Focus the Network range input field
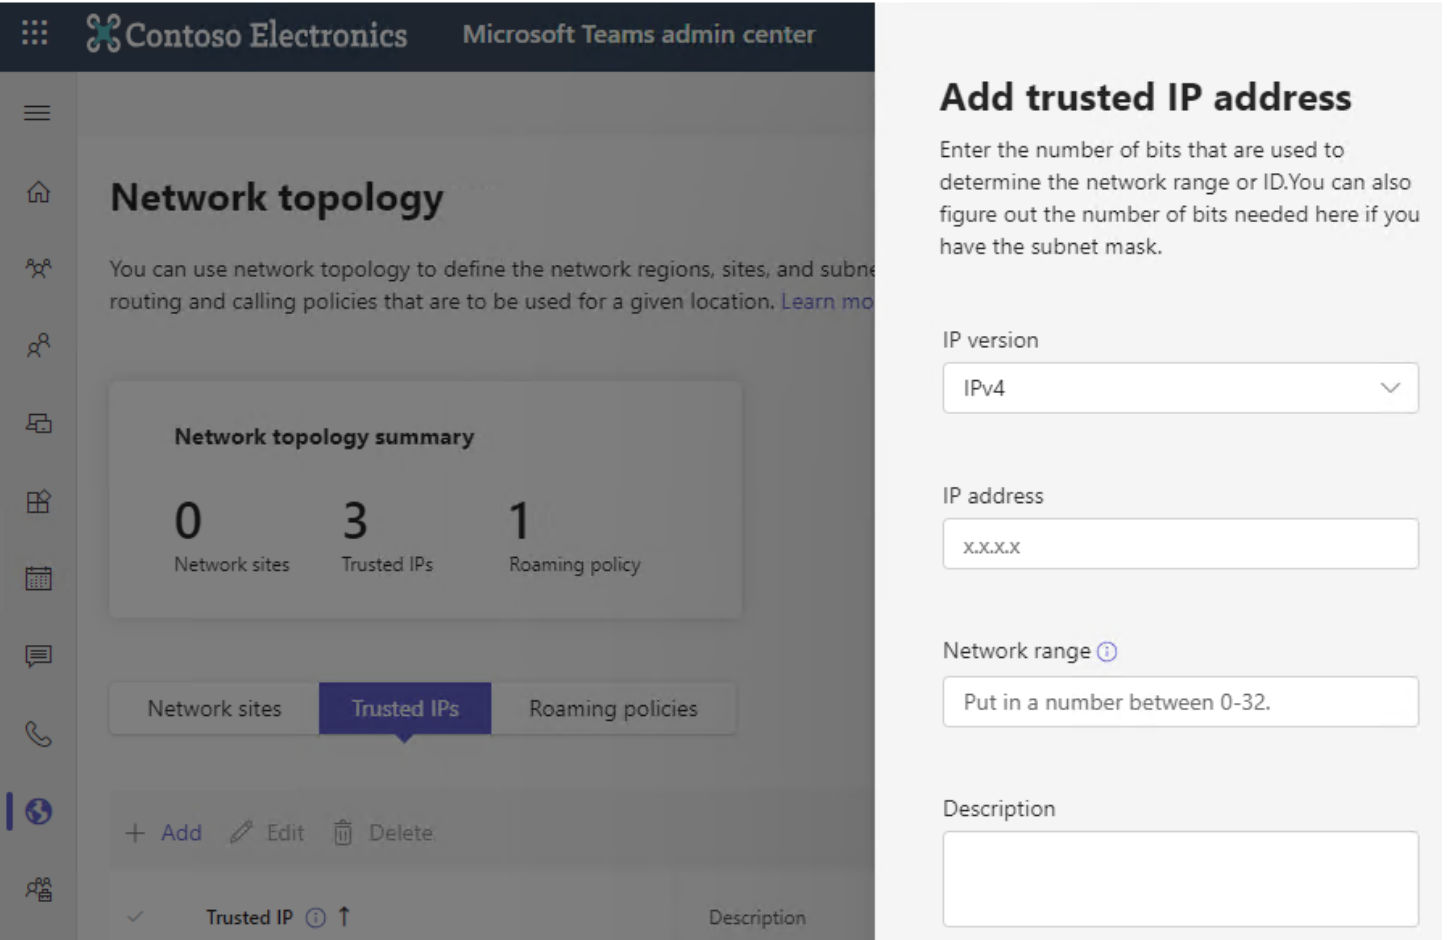Image resolution: width=1447 pixels, height=940 pixels. (x=1180, y=702)
